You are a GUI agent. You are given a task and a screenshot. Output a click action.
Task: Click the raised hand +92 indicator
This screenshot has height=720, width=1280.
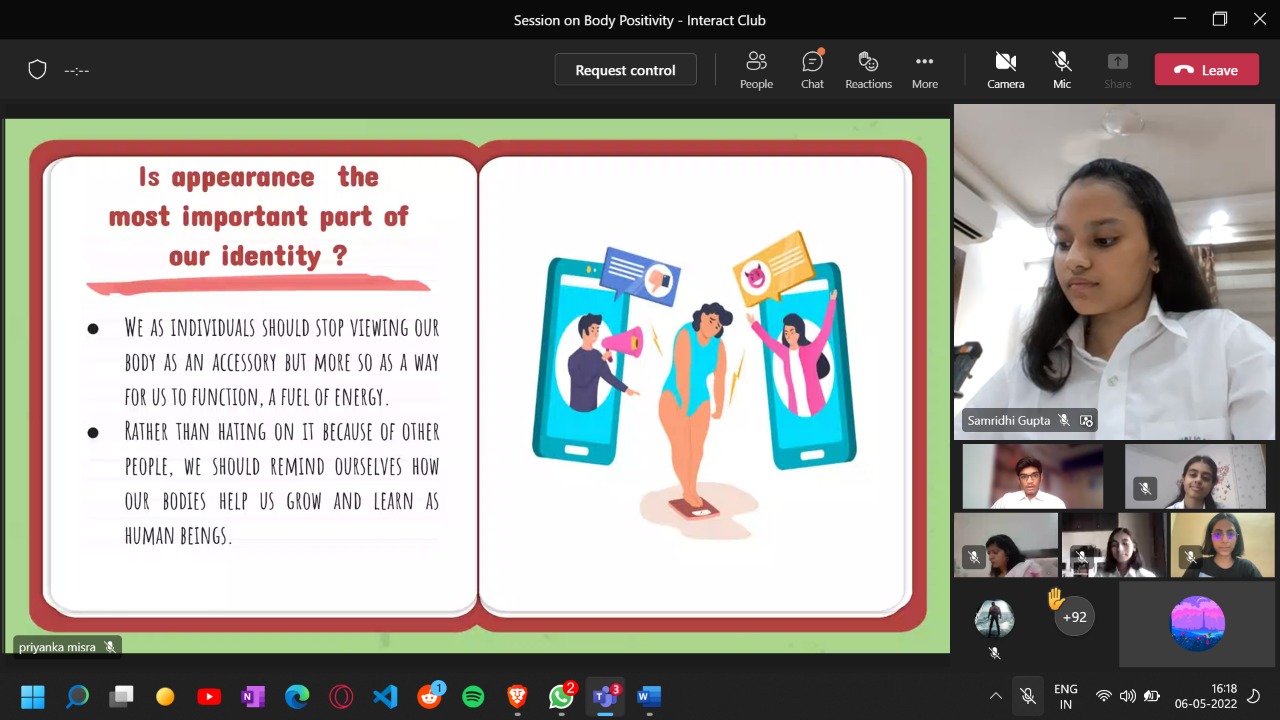1073,616
